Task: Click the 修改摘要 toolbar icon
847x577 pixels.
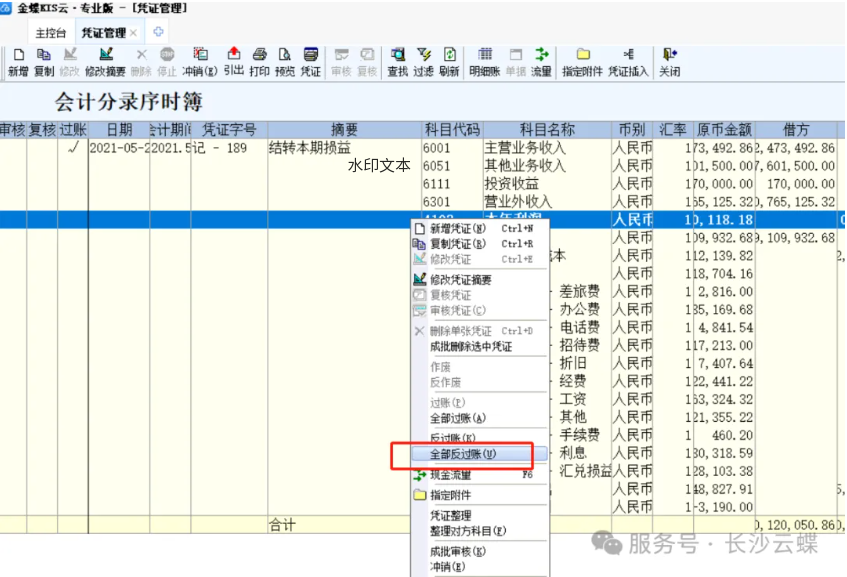Action: pos(105,61)
